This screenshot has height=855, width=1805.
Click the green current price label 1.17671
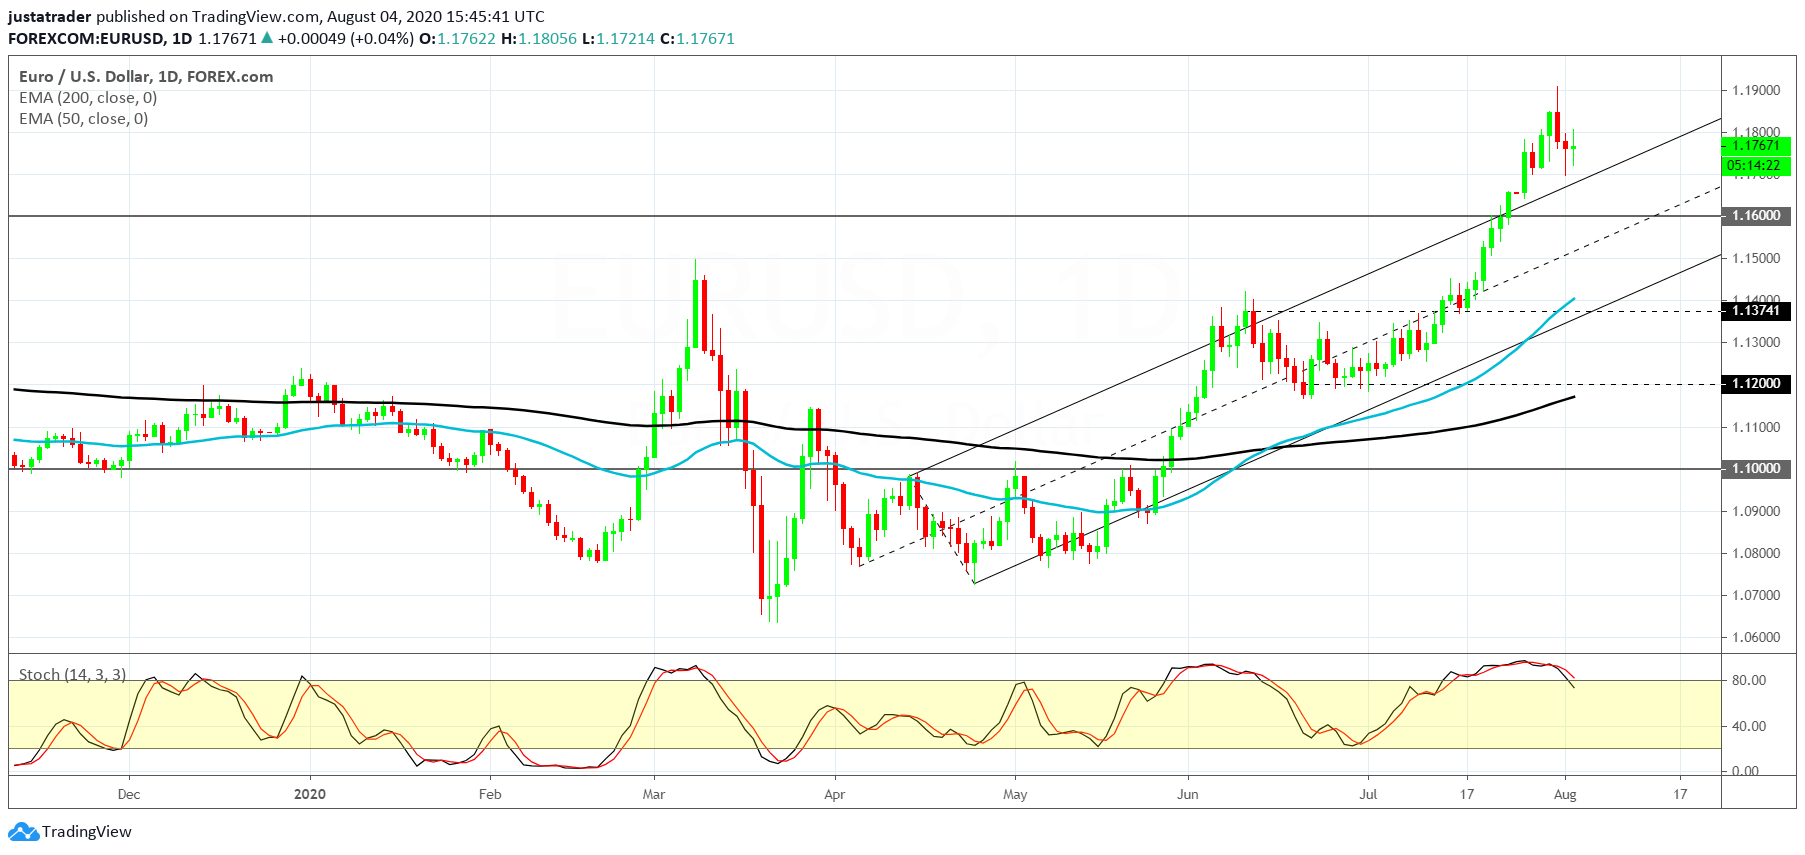1756,146
